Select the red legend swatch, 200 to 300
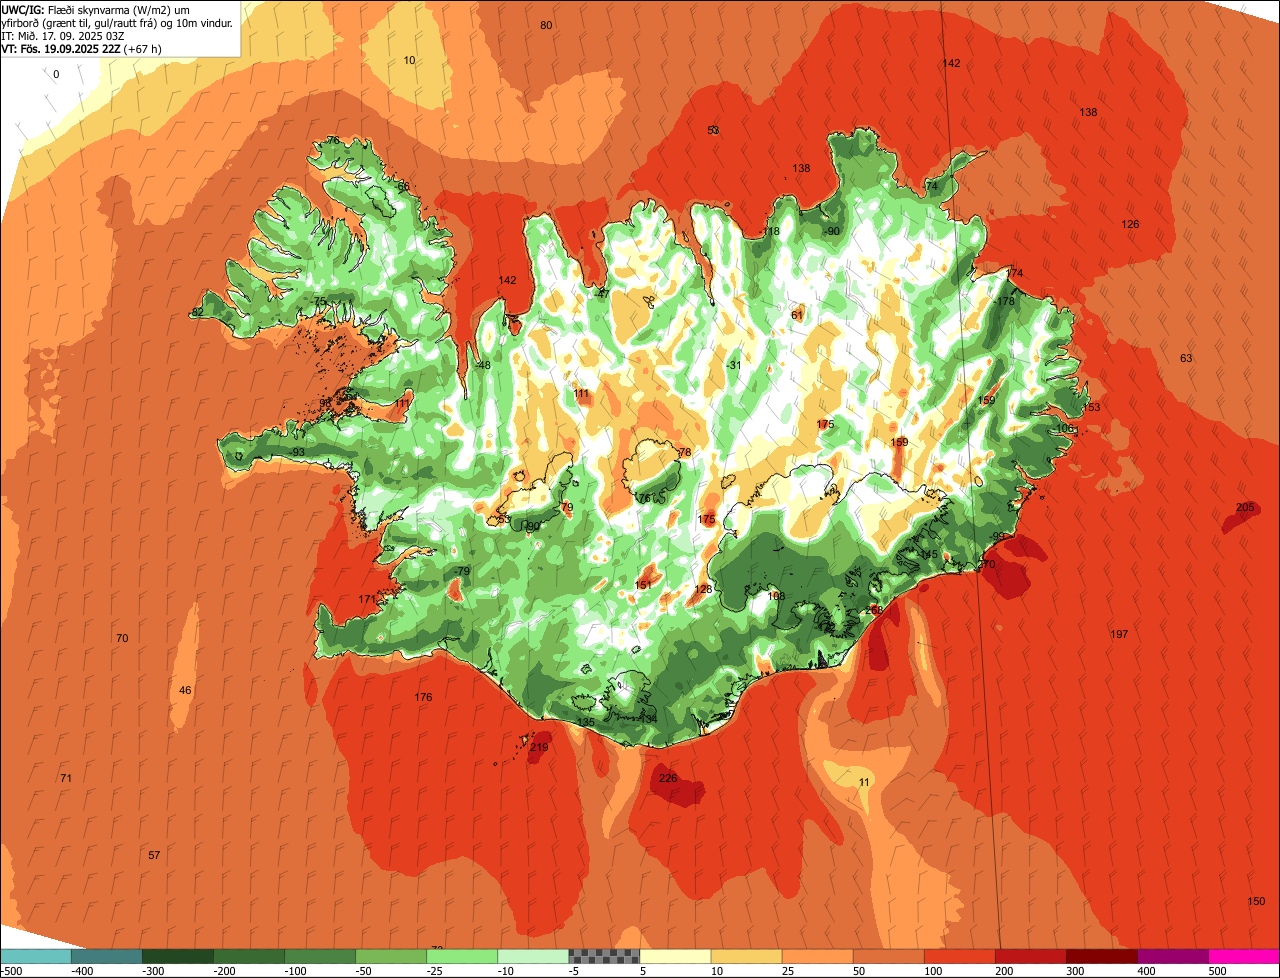 tap(1030, 956)
